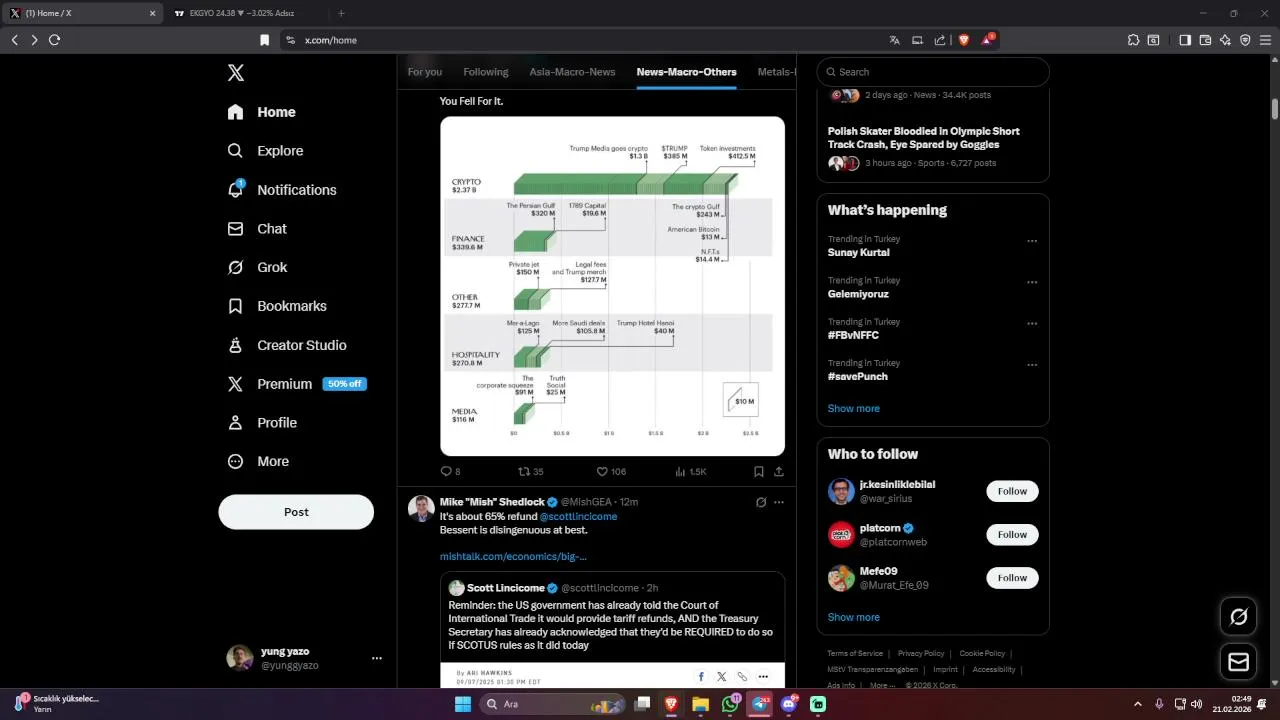1280x720 pixels.
Task: Open Bookmarks in the sidebar
Action: 277,306
